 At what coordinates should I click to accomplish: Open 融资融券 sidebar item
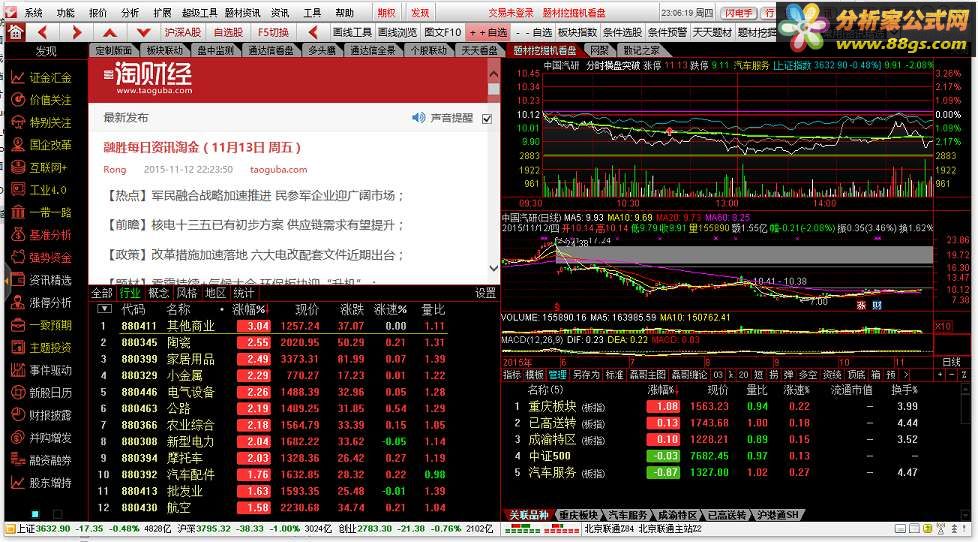coord(42,460)
